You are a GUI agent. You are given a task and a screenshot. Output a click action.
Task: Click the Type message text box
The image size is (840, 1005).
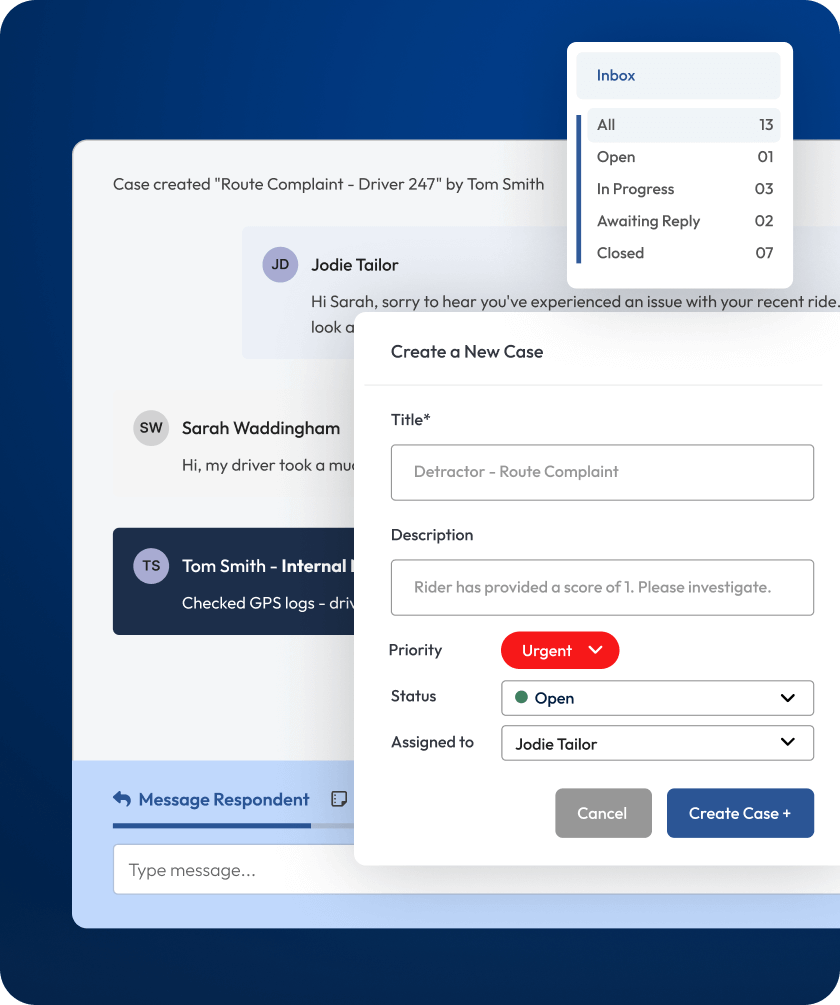tap(235, 870)
